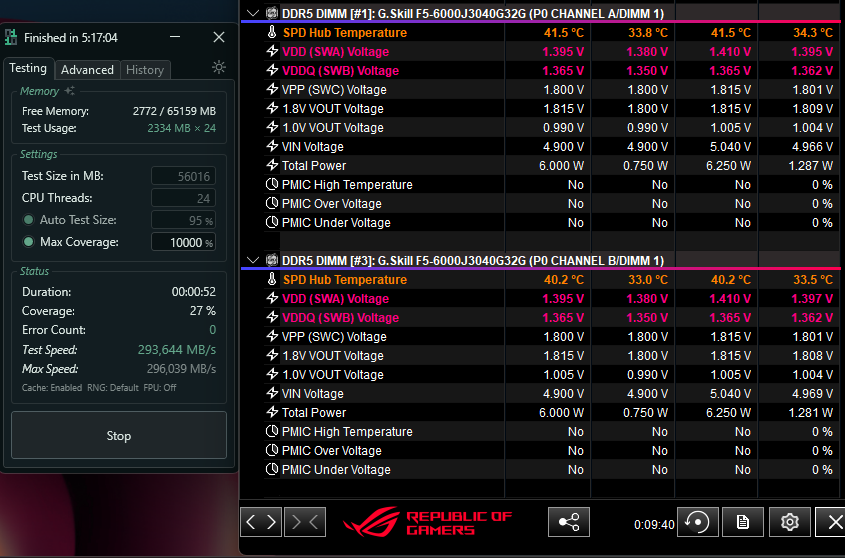Click the lightning icon of DIMM #3 VPP (SWC) Voltage

(272, 336)
